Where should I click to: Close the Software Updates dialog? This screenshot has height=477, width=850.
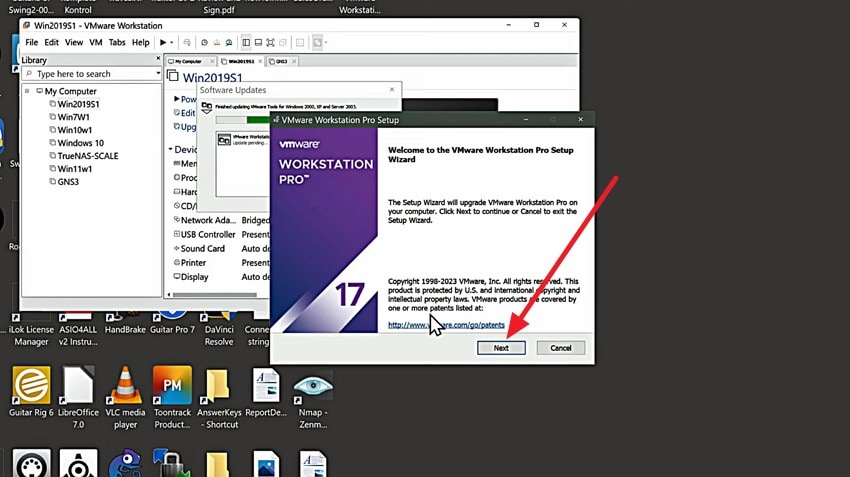pyautogui.click(x=392, y=89)
